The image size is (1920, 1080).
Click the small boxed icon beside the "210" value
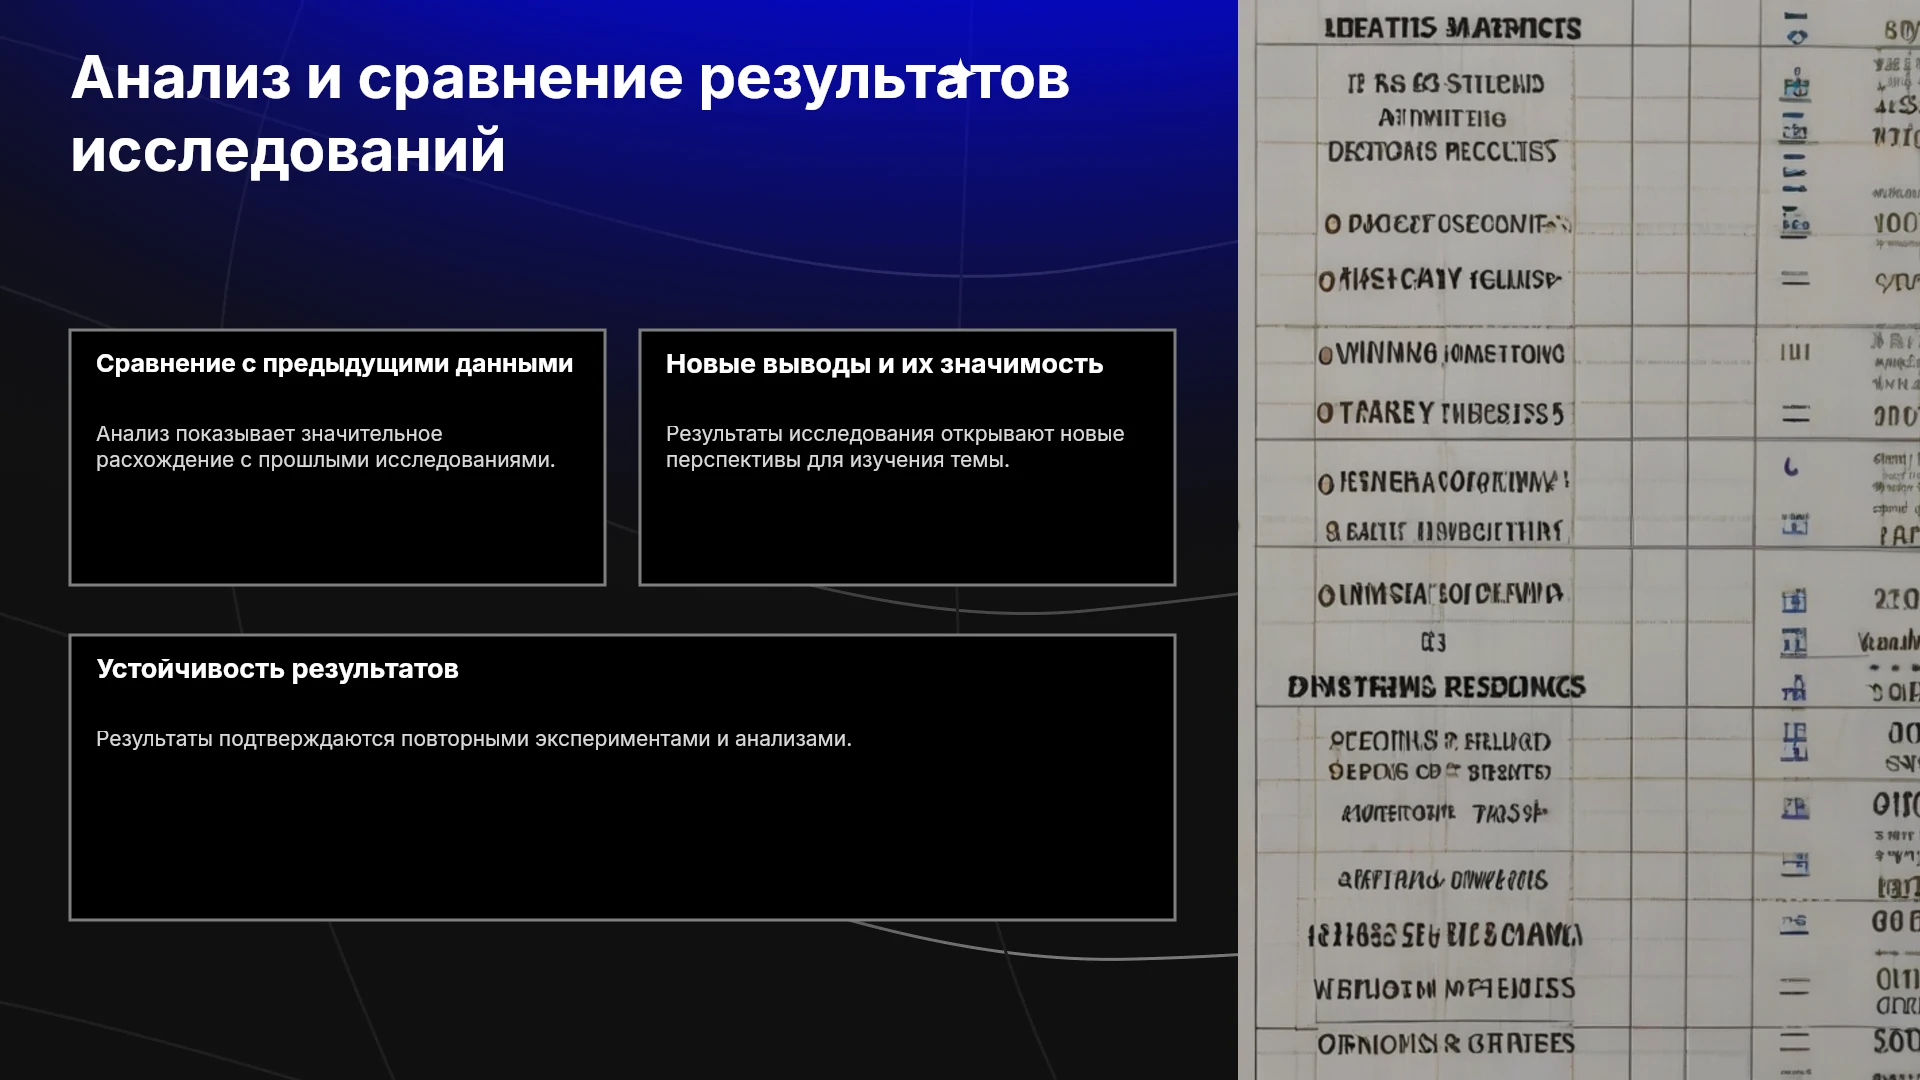(x=1794, y=601)
